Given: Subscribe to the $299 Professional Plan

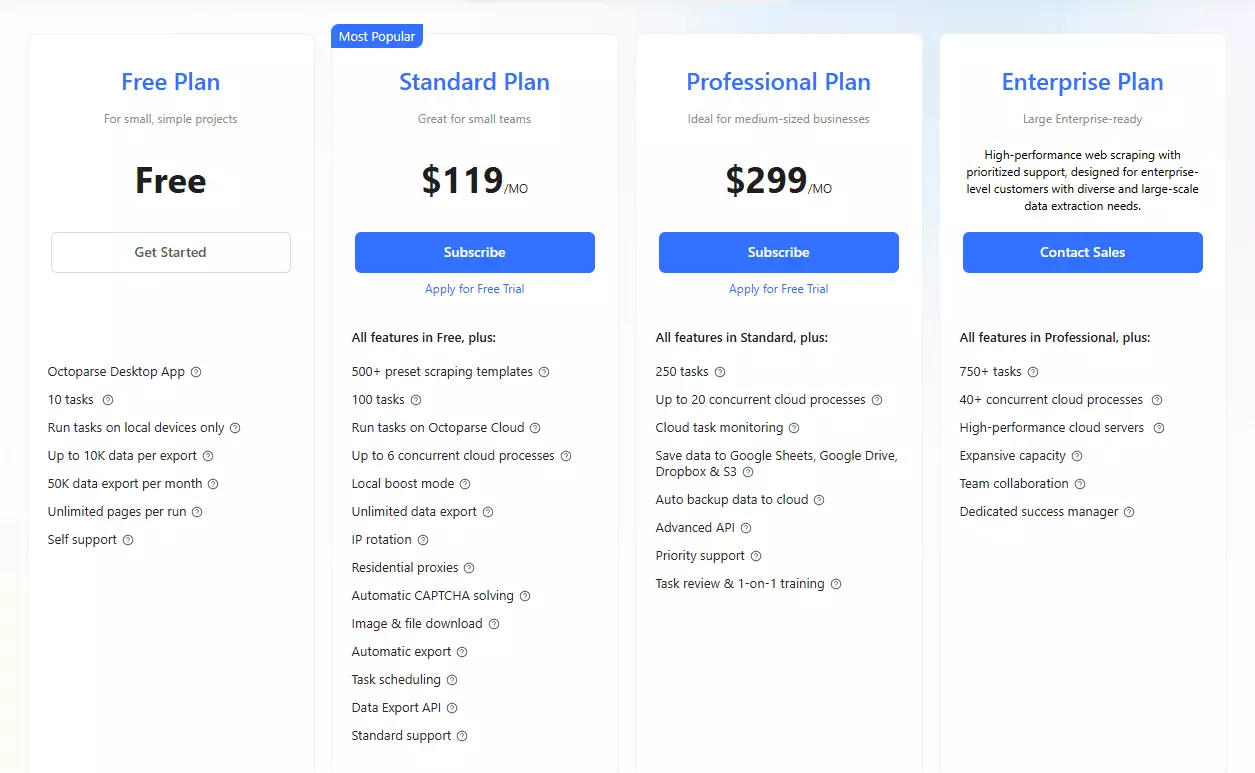Looking at the screenshot, I should click(779, 252).
